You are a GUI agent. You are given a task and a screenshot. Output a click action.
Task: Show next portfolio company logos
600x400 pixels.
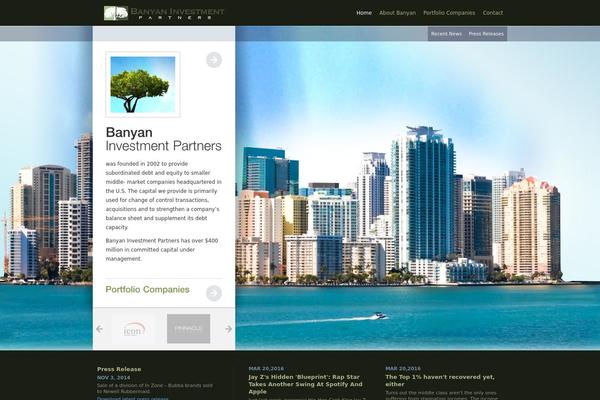coord(228,329)
